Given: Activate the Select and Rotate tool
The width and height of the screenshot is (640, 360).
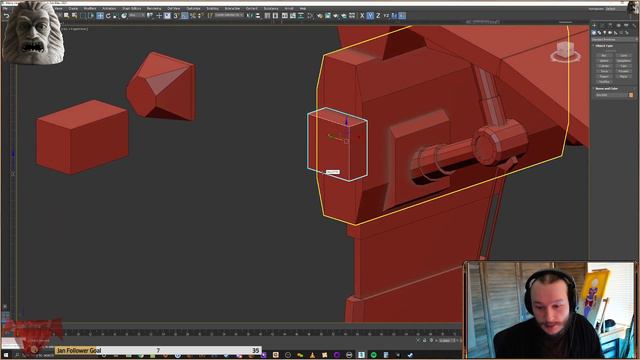Looking at the screenshot, I should (x=108, y=16).
